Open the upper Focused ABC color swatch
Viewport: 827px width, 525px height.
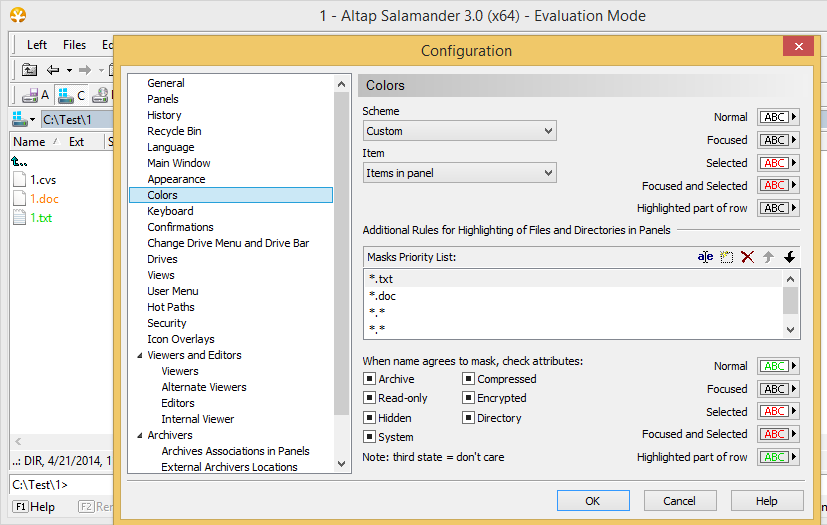click(778, 140)
